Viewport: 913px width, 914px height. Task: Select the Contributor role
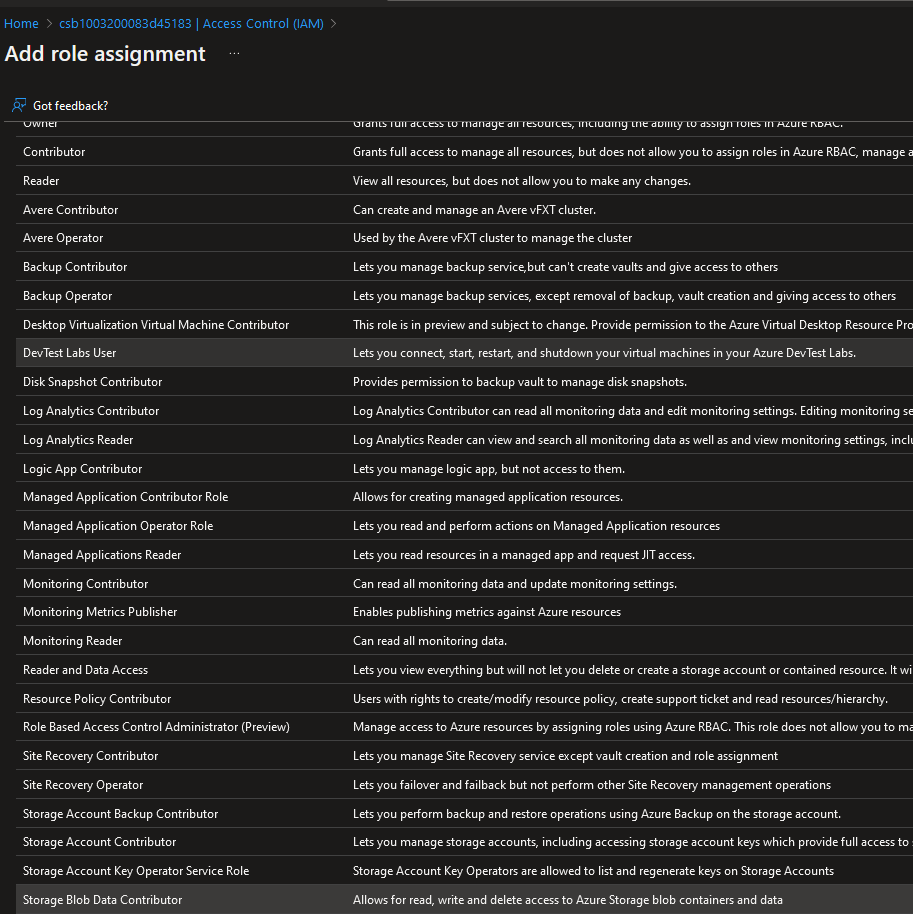click(x=54, y=152)
